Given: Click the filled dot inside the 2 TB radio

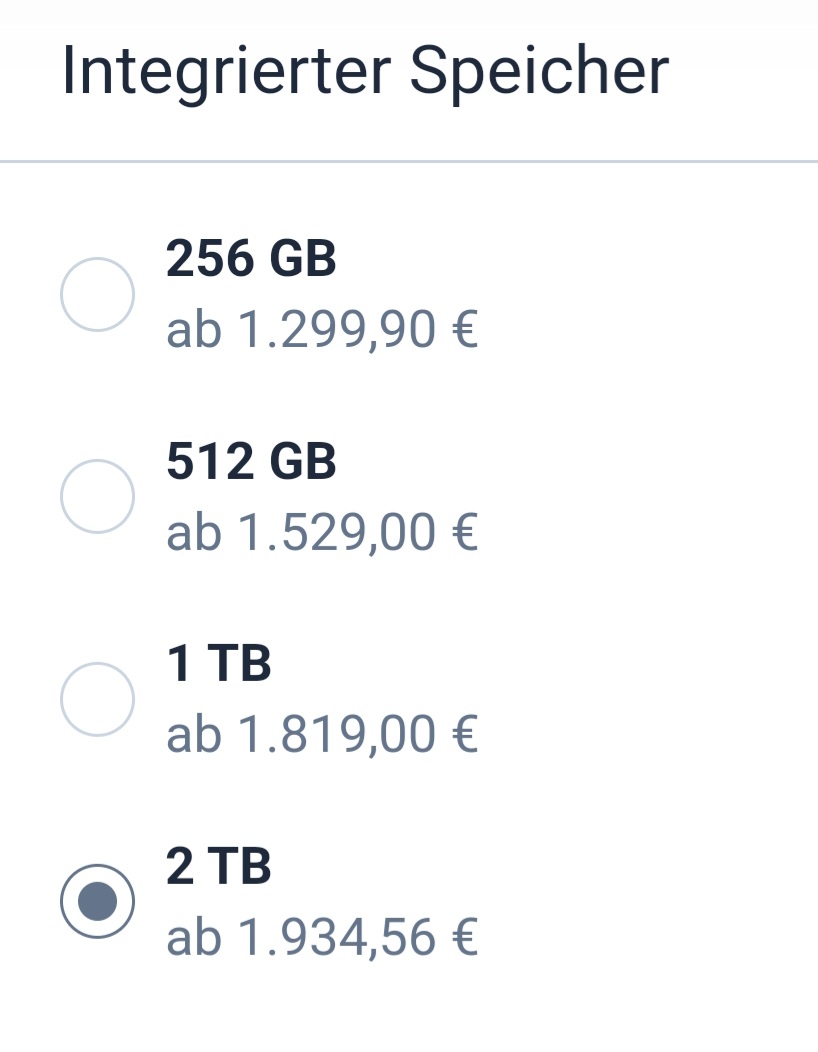Looking at the screenshot, I should [x=97, y=901].
